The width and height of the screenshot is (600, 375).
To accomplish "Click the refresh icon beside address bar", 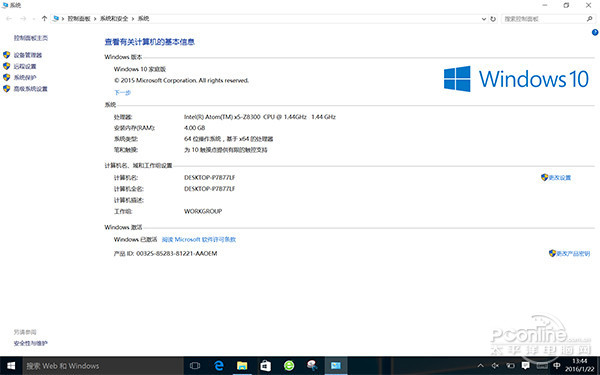I will [493, 19].
